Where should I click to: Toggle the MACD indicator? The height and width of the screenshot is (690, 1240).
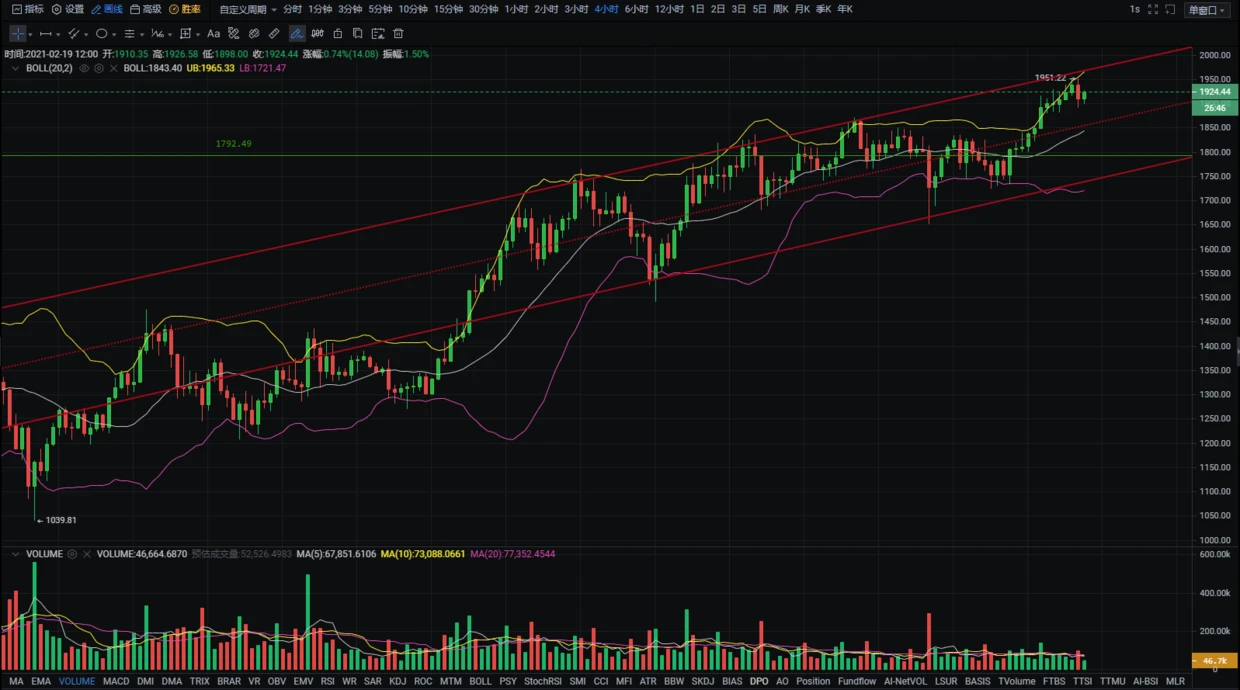pyautogui.click(x=116, y=681)
